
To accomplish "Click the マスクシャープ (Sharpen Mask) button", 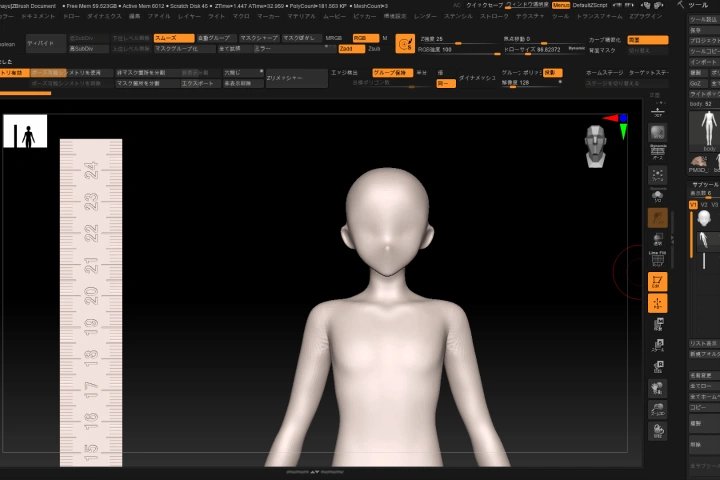I will pyautogui.click(x=259, y=38).
